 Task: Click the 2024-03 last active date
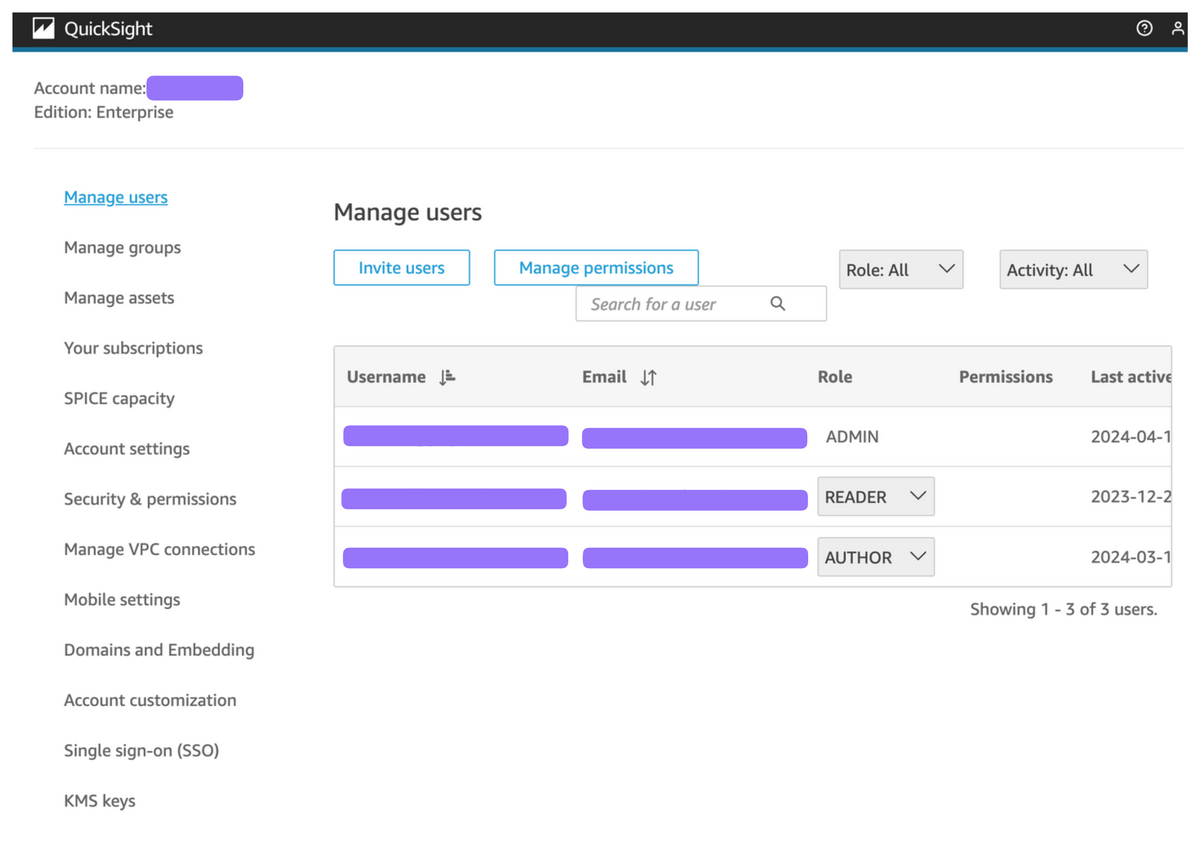[1130, 557]
